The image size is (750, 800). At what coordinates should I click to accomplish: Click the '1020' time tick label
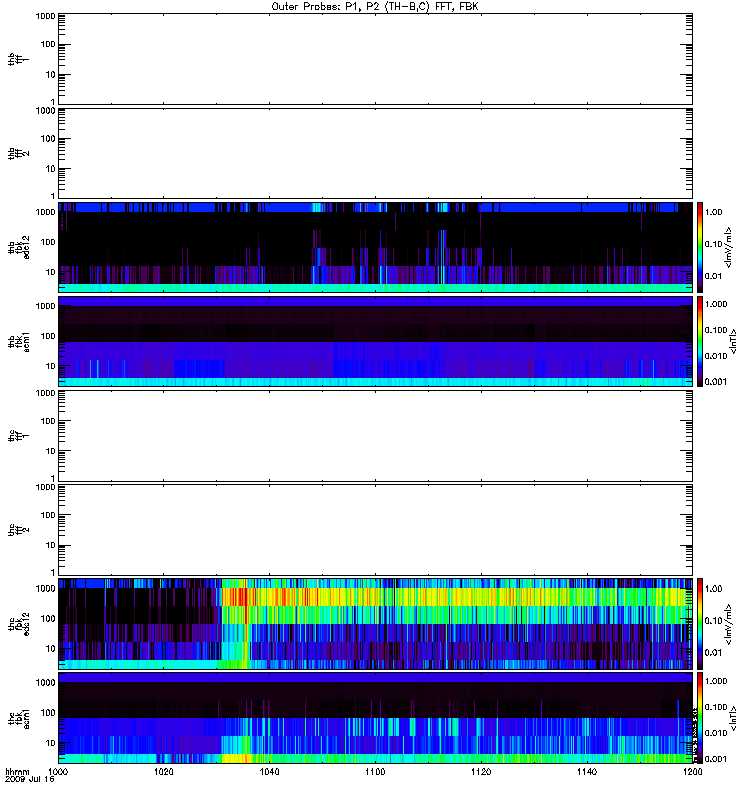(164, 771)
